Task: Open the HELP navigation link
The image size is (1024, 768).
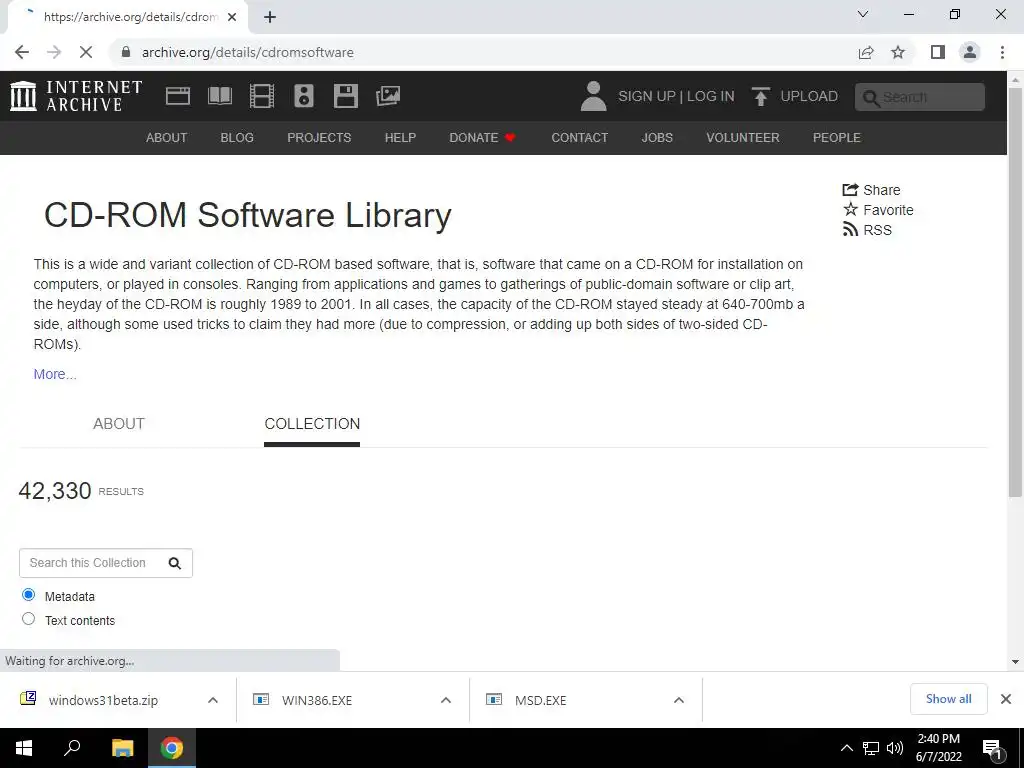Action: pyautogui.click(x=400, y=138)
